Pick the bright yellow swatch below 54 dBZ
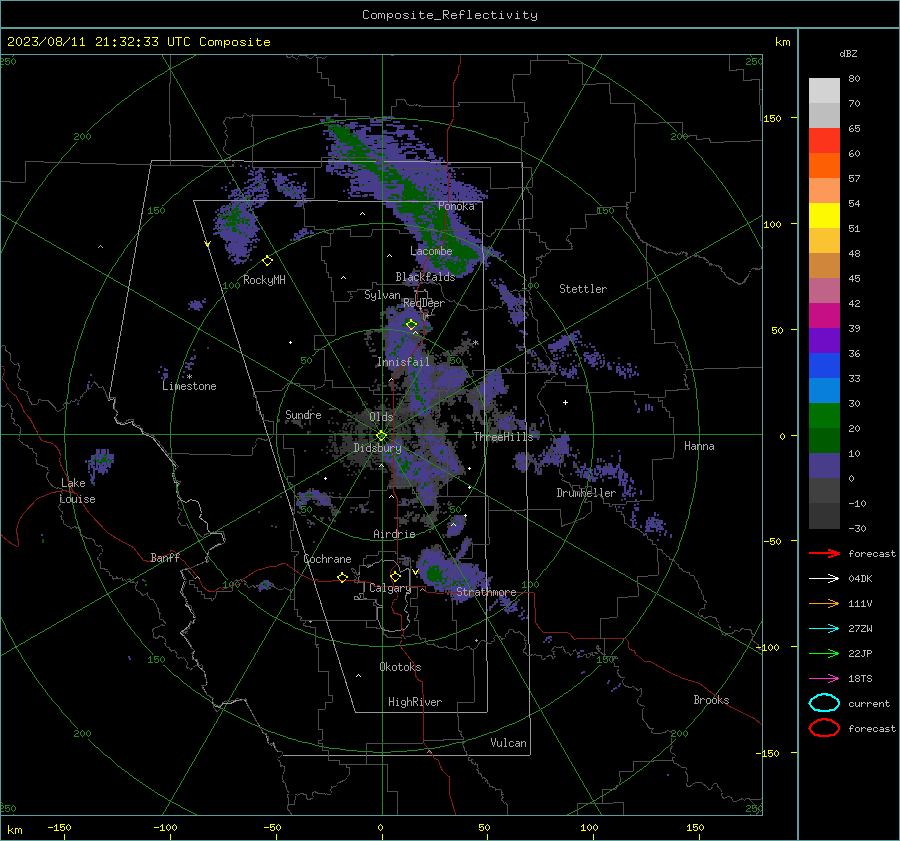This screenshot has width=900, height=841. click(824, 216)
